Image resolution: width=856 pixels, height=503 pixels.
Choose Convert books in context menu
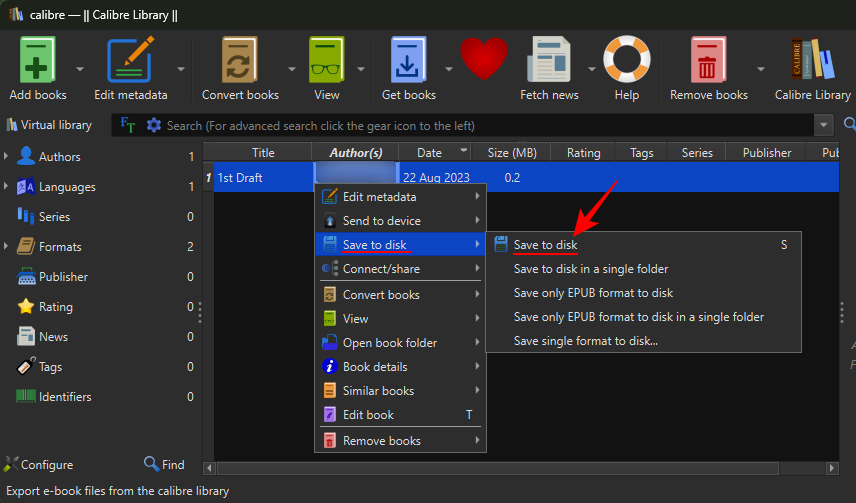pos(401,295)
